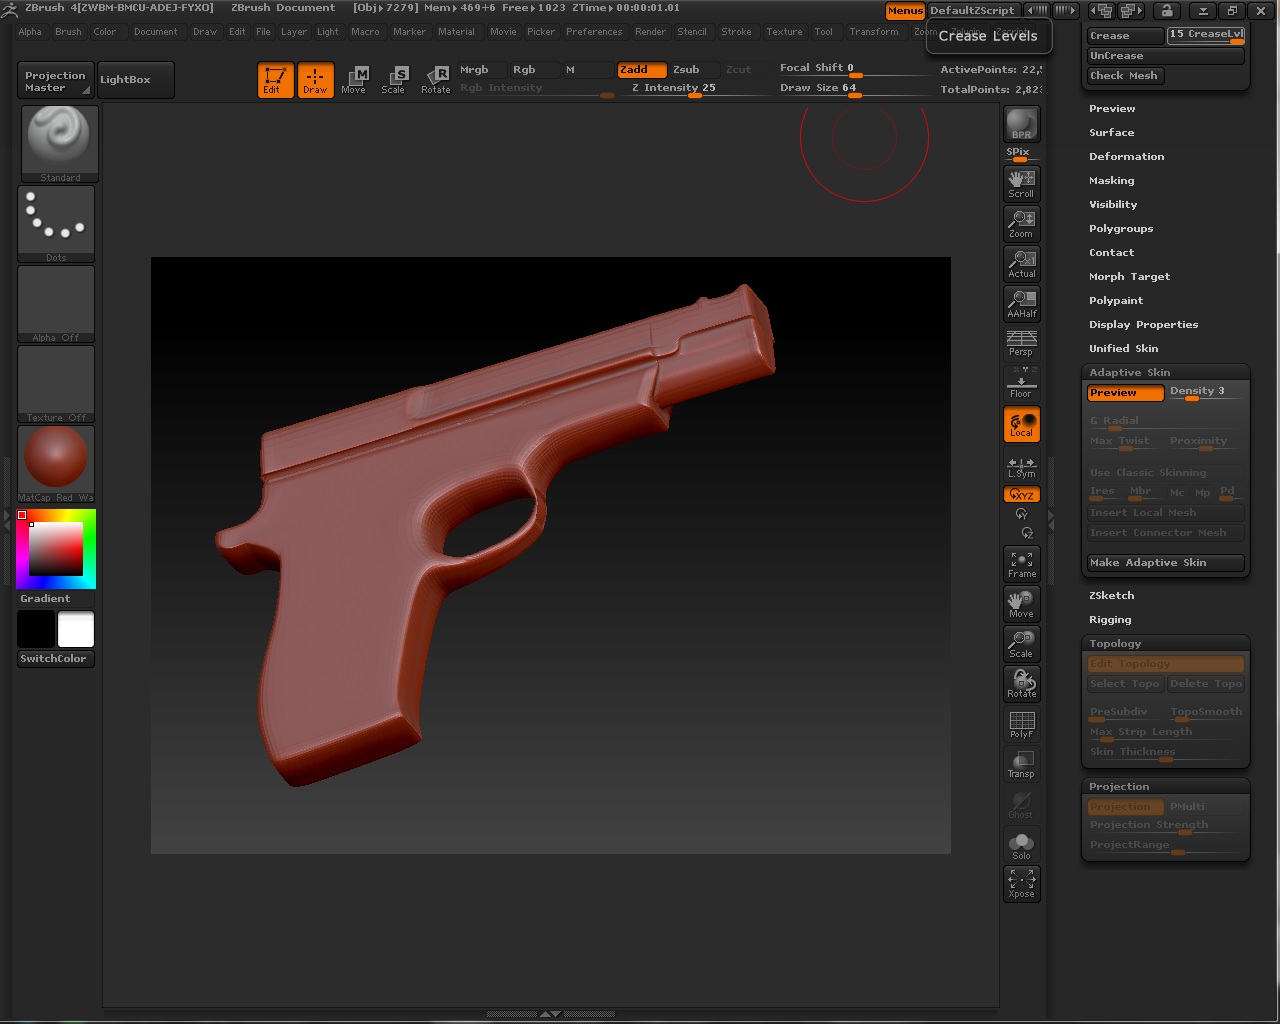The width and height of the screenshot is (1280, 1024).
Task: Expand the Visibility subpalette
Action: click(1113, 204)
